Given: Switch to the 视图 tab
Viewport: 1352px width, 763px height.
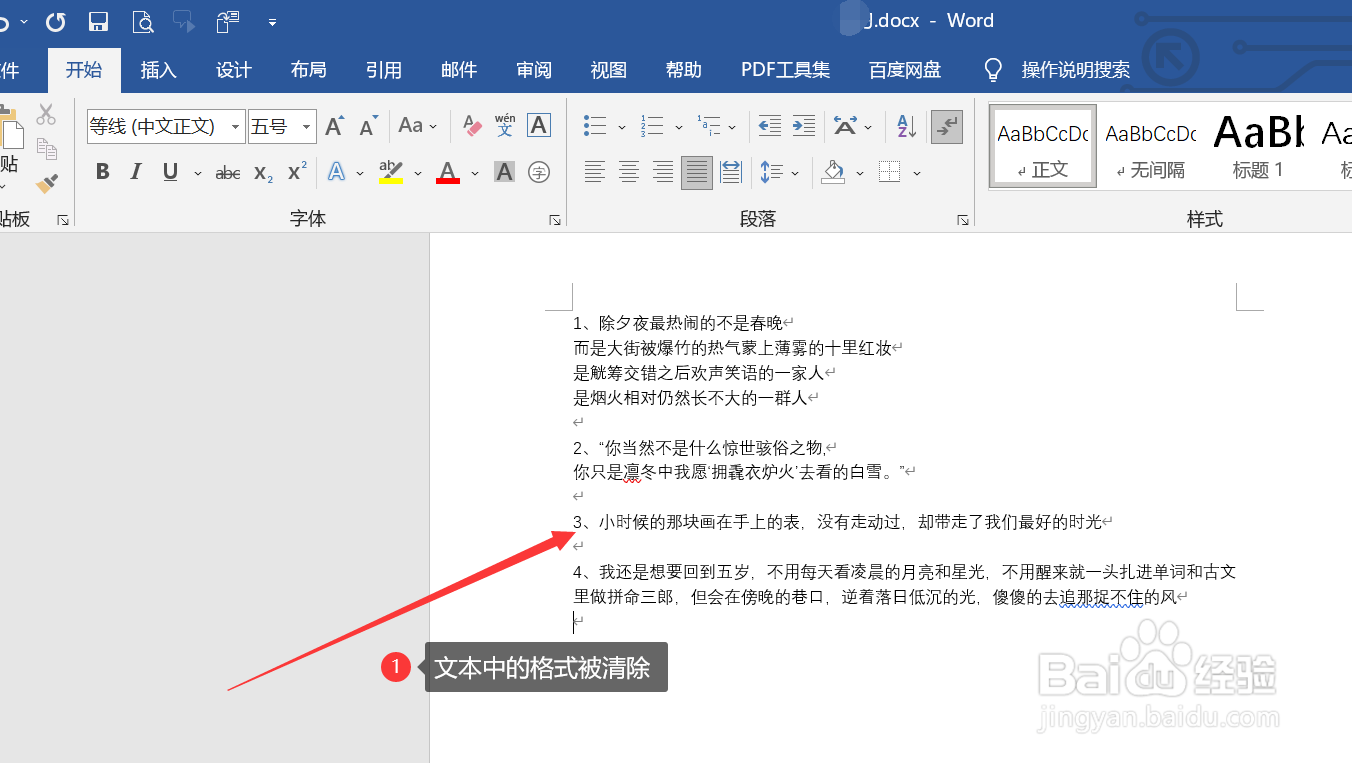Looking at the screenshot, I should tap(609, 70).
